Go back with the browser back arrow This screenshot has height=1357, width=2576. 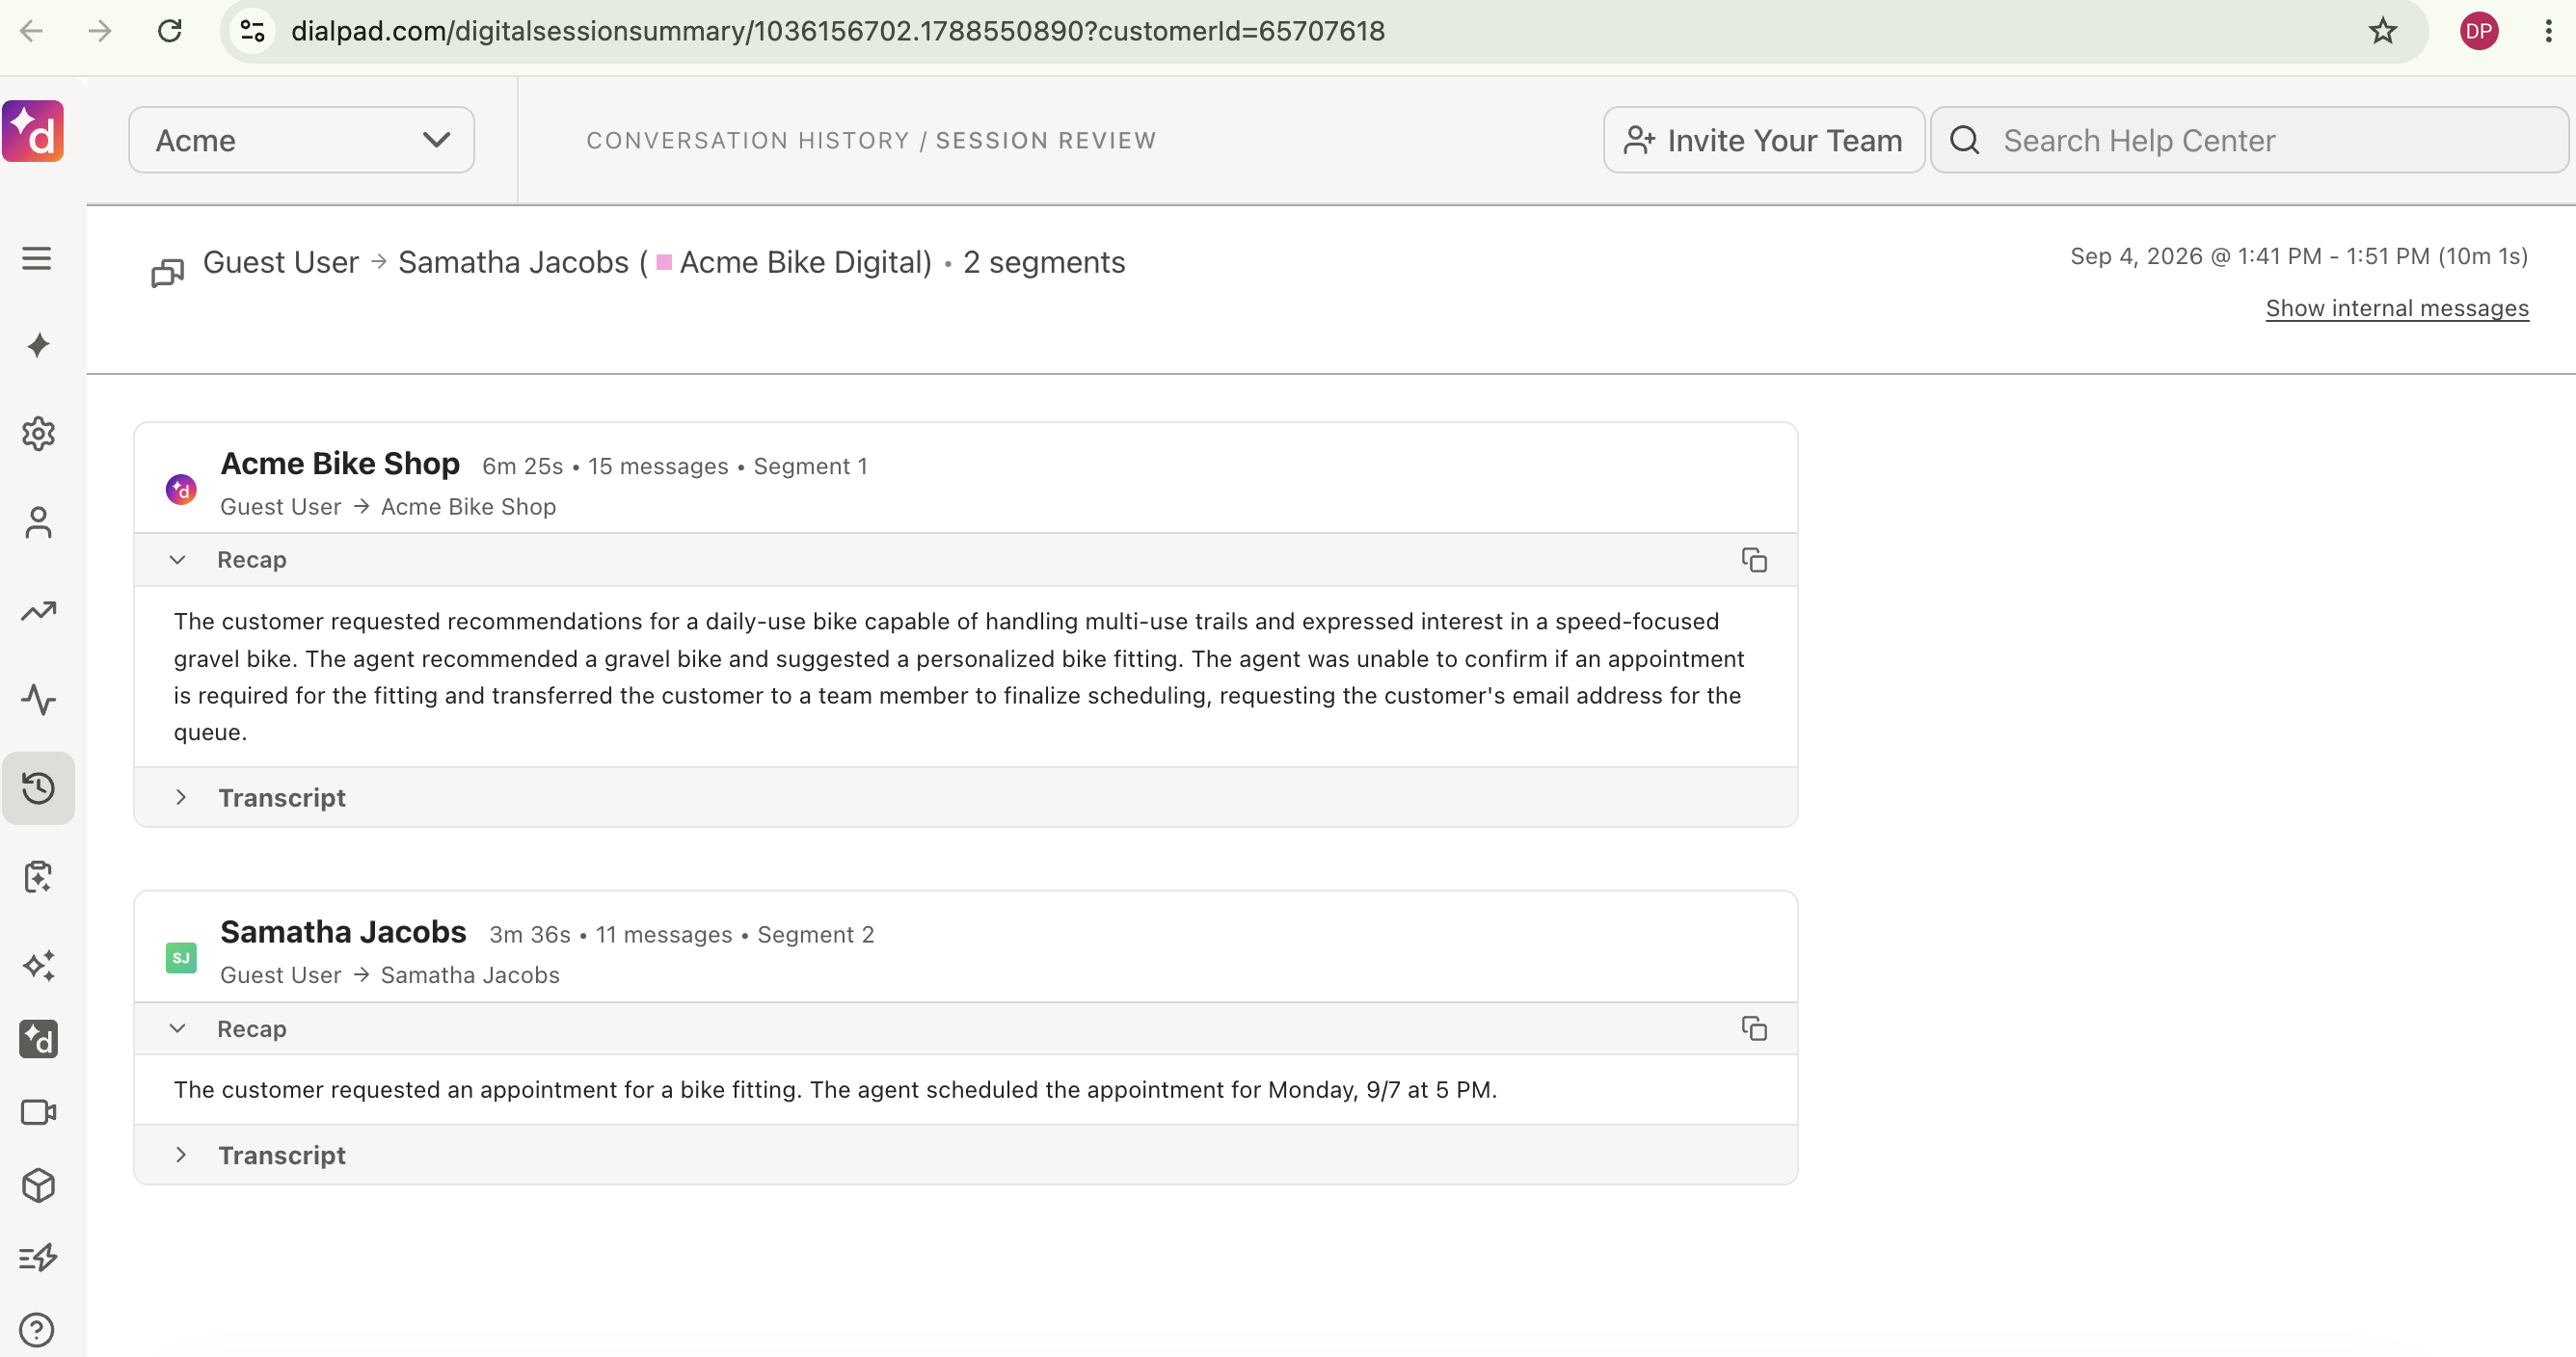coord(32,31)
